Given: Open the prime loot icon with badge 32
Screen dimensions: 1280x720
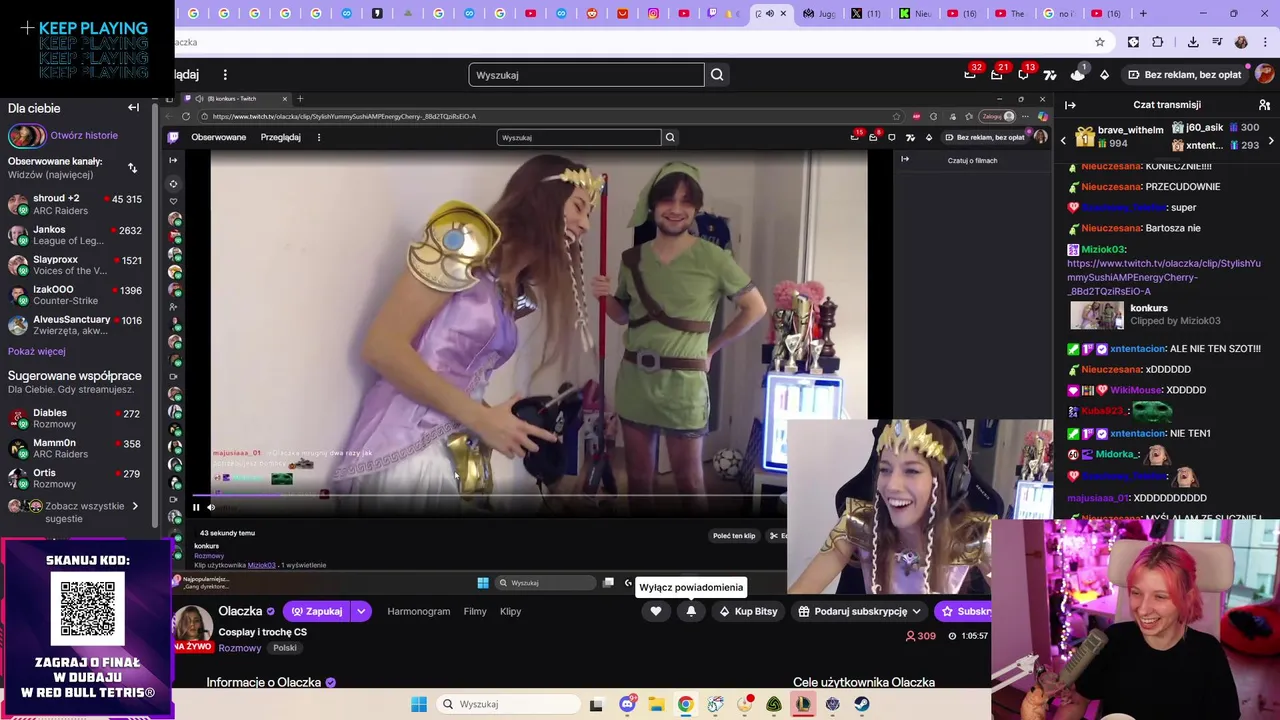Looking at the screenshot, I should [970, 74].
